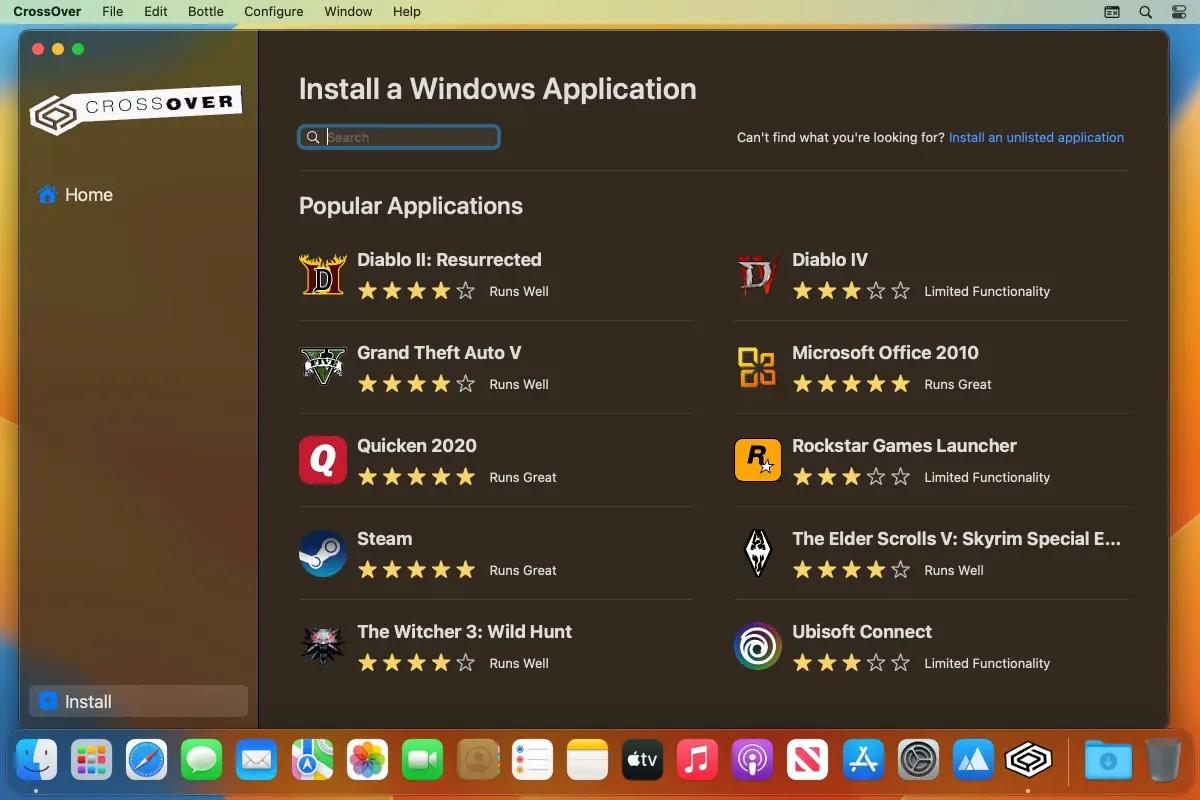The height and width of the screenshot is (800, 1200).
Task: Open Maps from the Dock
Action: tap(311, 761)
